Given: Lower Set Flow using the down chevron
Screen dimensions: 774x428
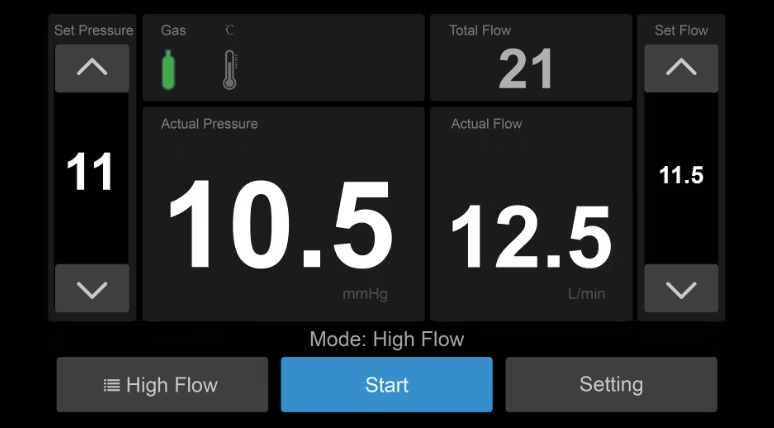Looking at the screenshot, I should pos(681,289).
